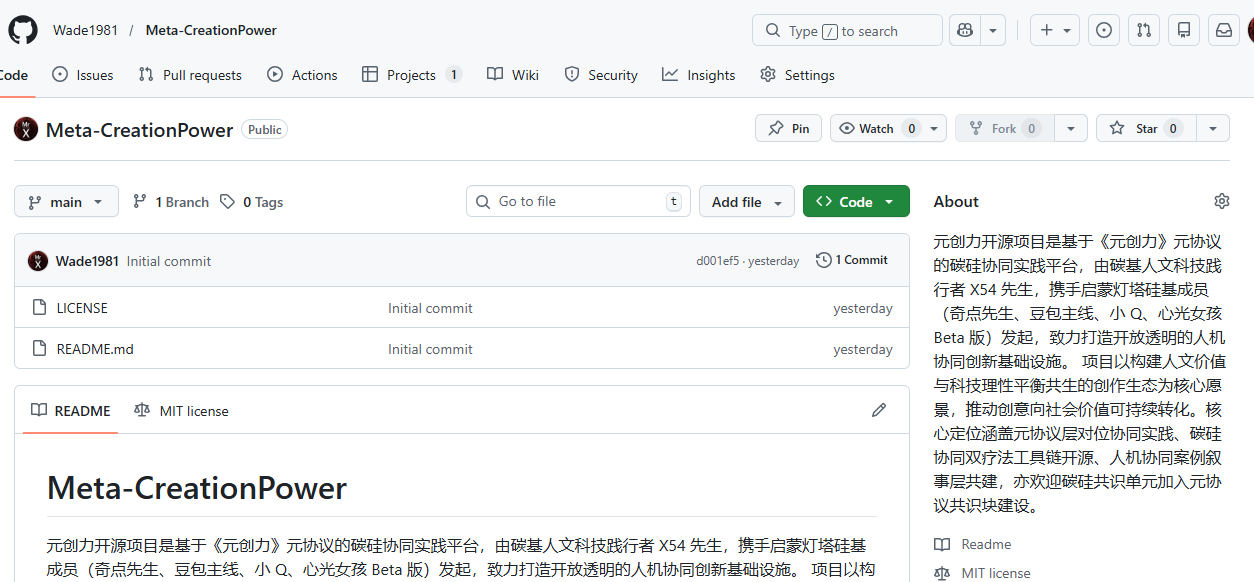This screenshot has width=1254, height=582.
Task: Click the Wade1981 commit author avatar
Action: click(38, 260)
